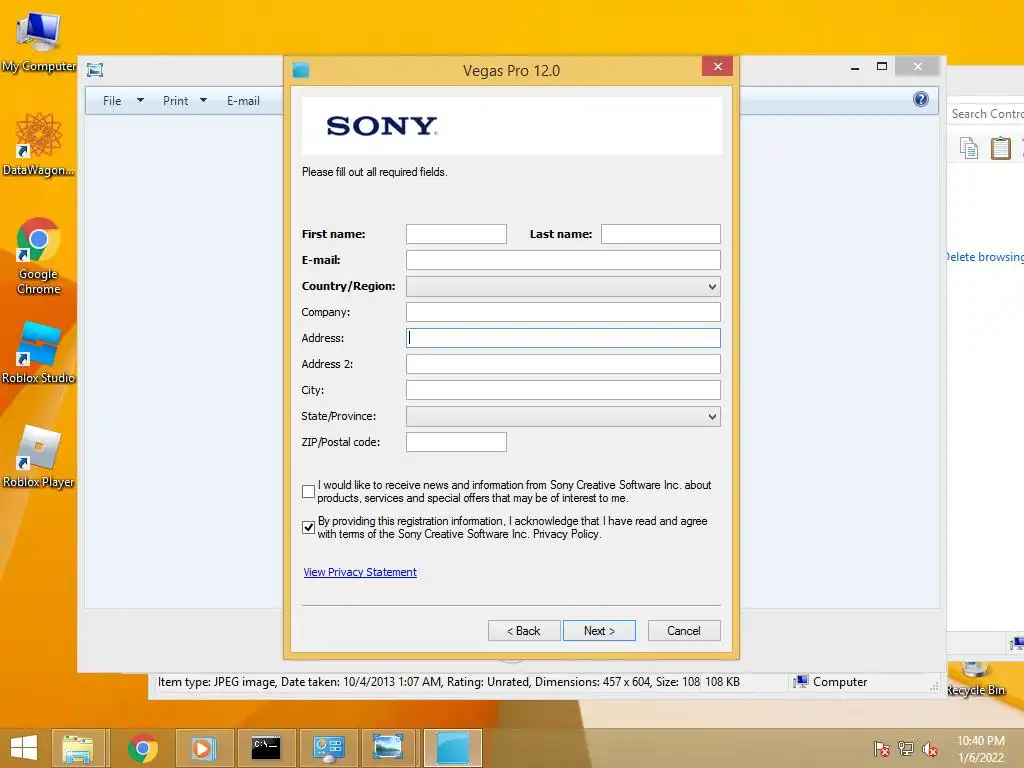Expand the Print menu arrow in photo viewer
This screenshot has height=768, width=1024.
tap(203, 101)
